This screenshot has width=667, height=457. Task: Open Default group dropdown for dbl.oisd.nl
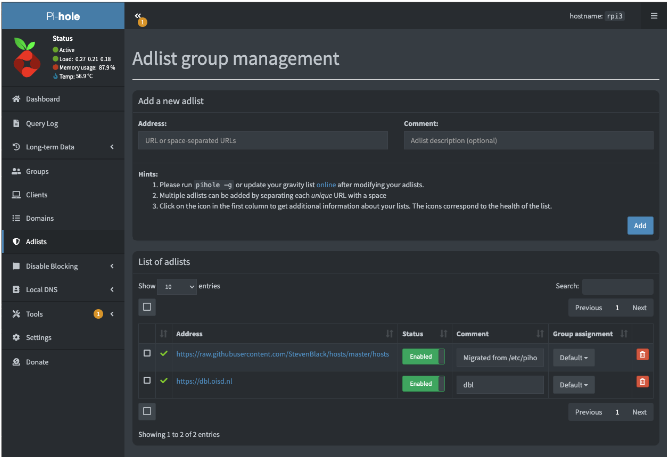coord(573,385)
